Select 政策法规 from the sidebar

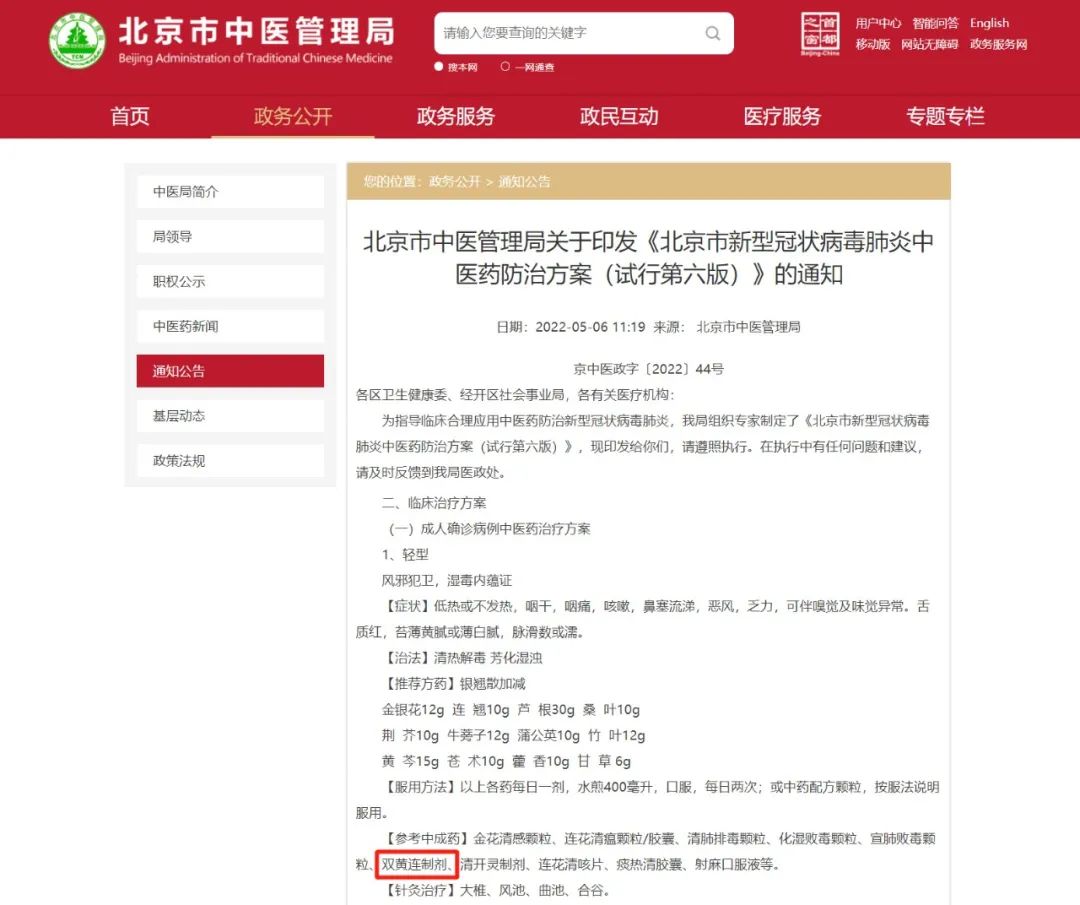pos(230,460)
